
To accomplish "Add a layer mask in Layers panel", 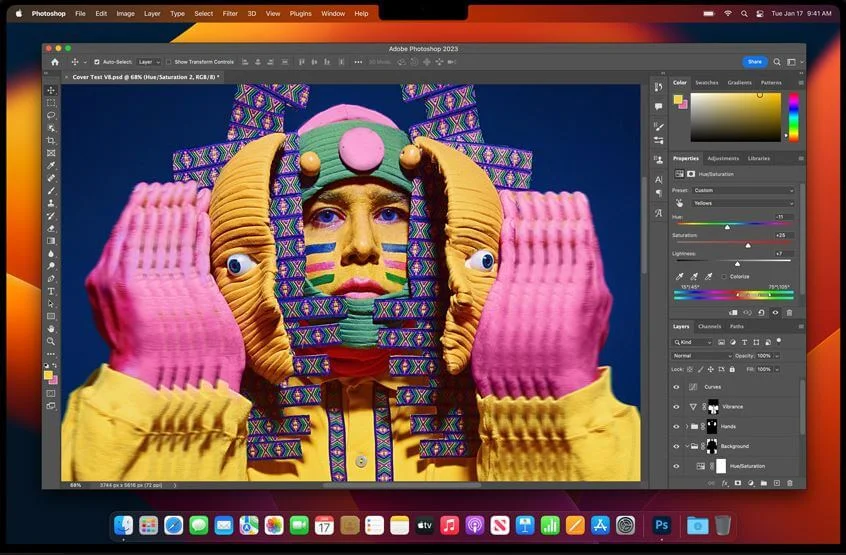I will (x=738, y=483).
